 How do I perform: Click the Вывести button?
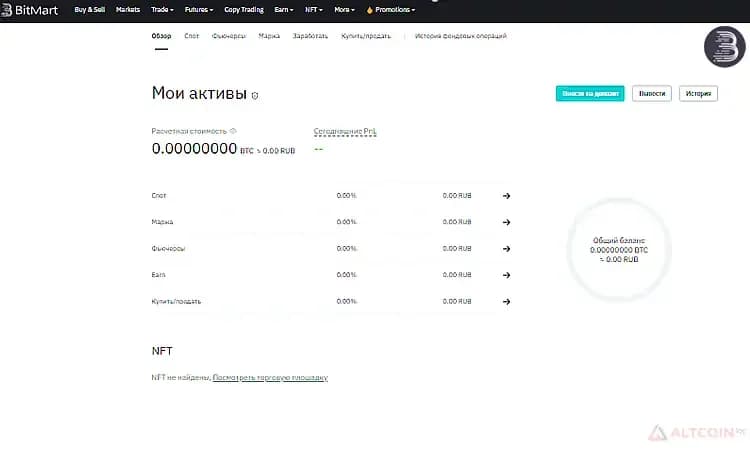tap(652, 93)
